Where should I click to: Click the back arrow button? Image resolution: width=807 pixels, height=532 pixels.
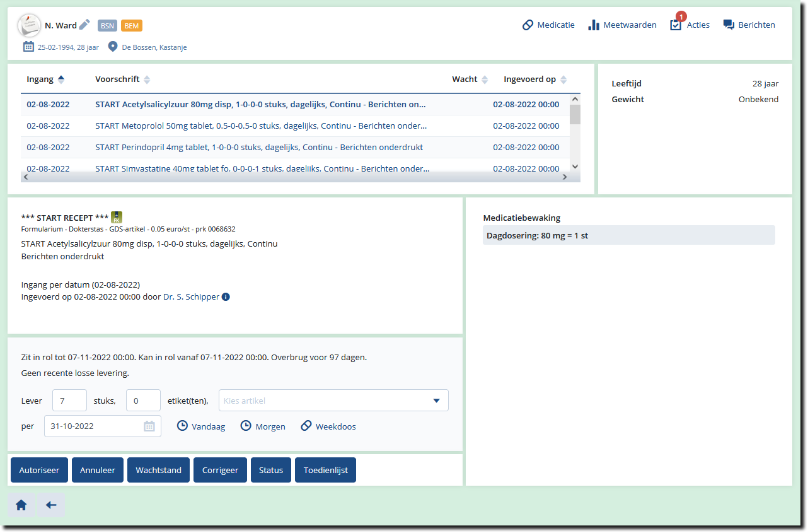[x=51, y=505]
